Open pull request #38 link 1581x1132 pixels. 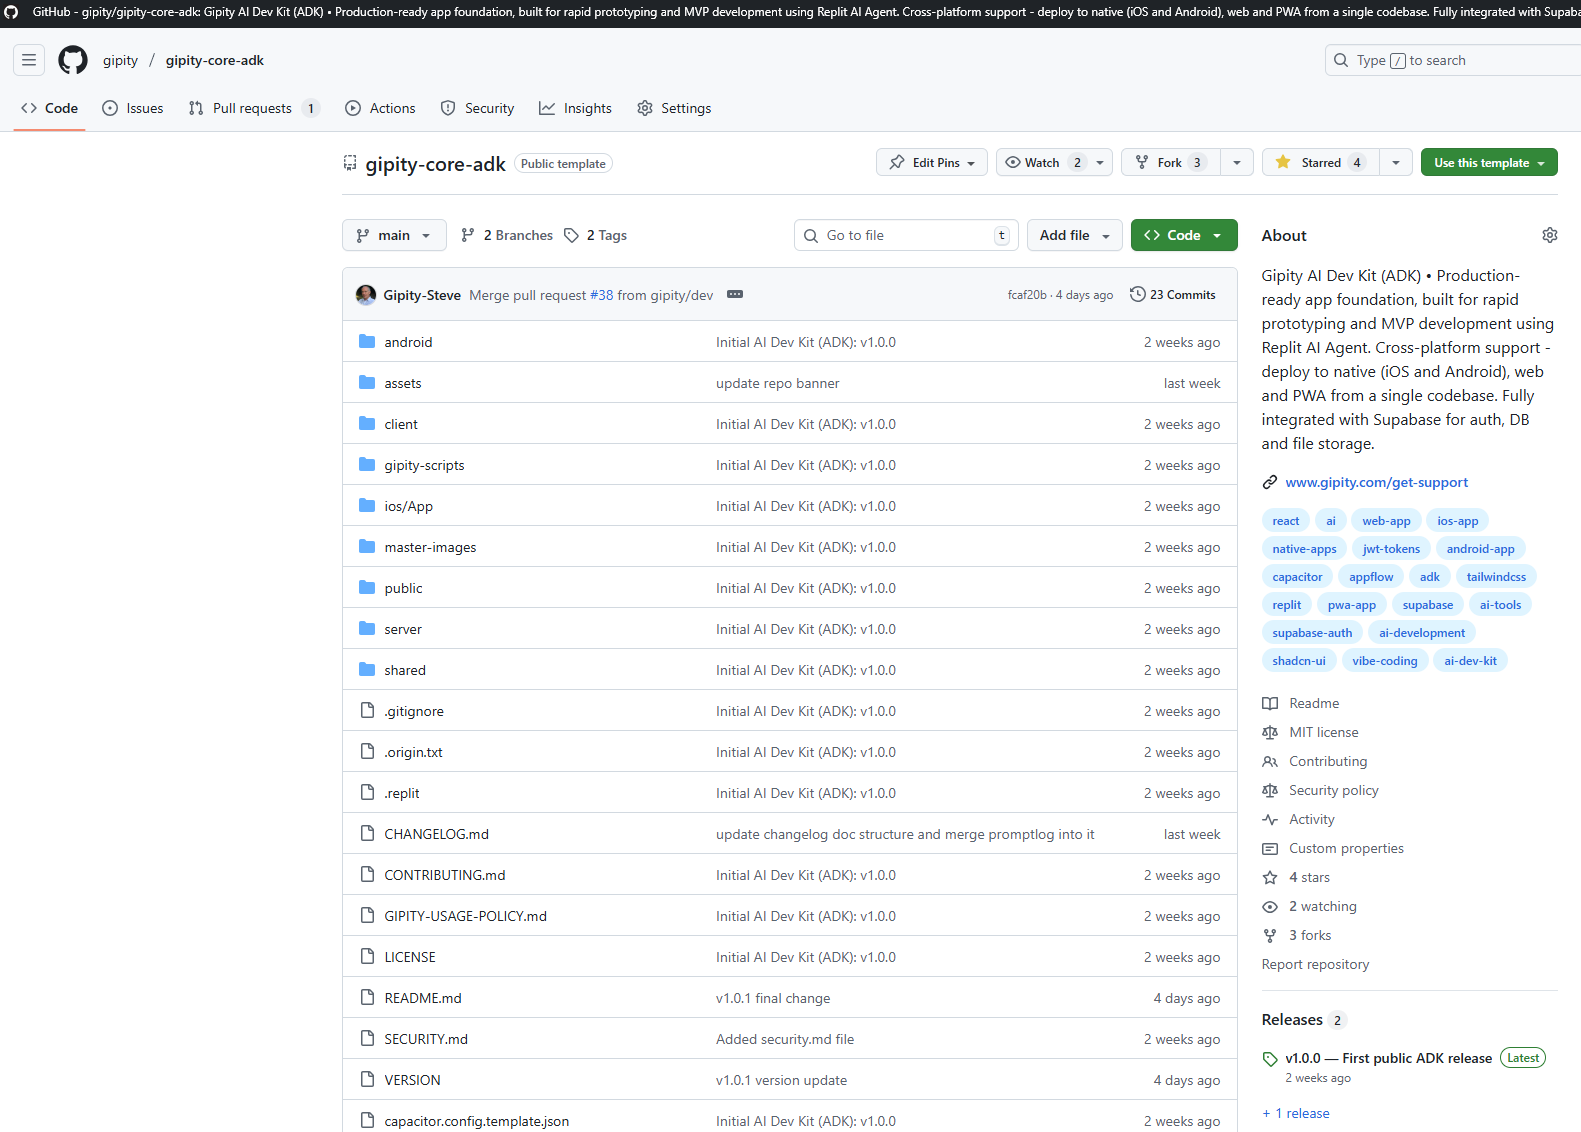[602, 295]
